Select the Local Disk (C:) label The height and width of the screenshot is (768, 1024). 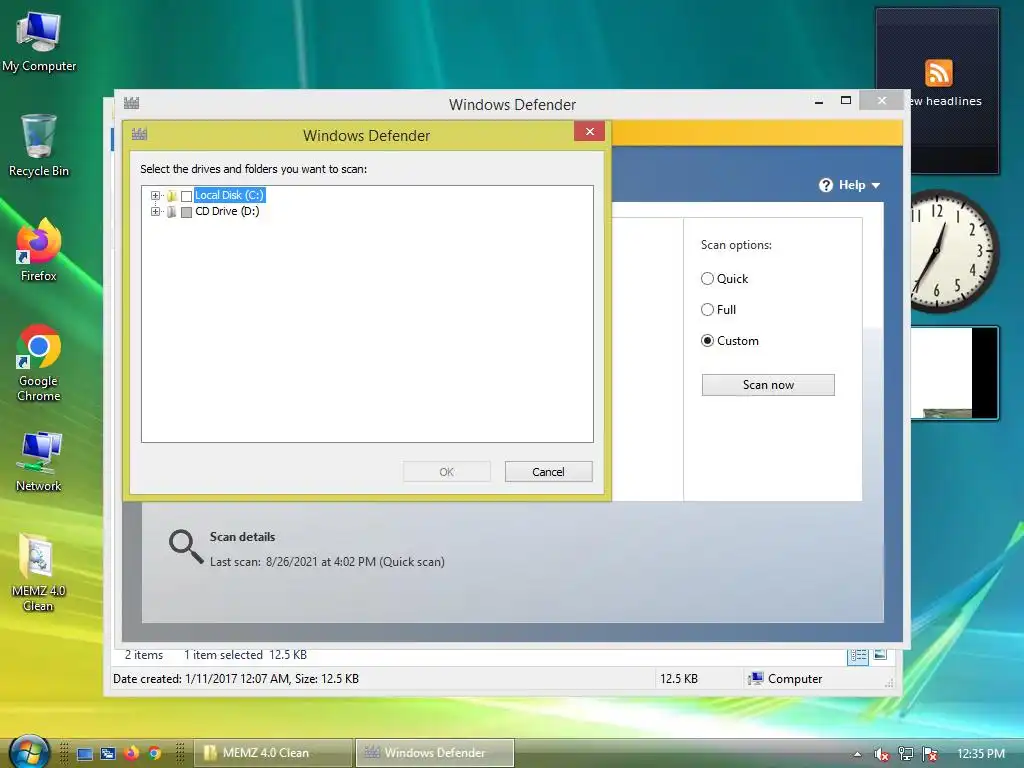click(229, 195)
